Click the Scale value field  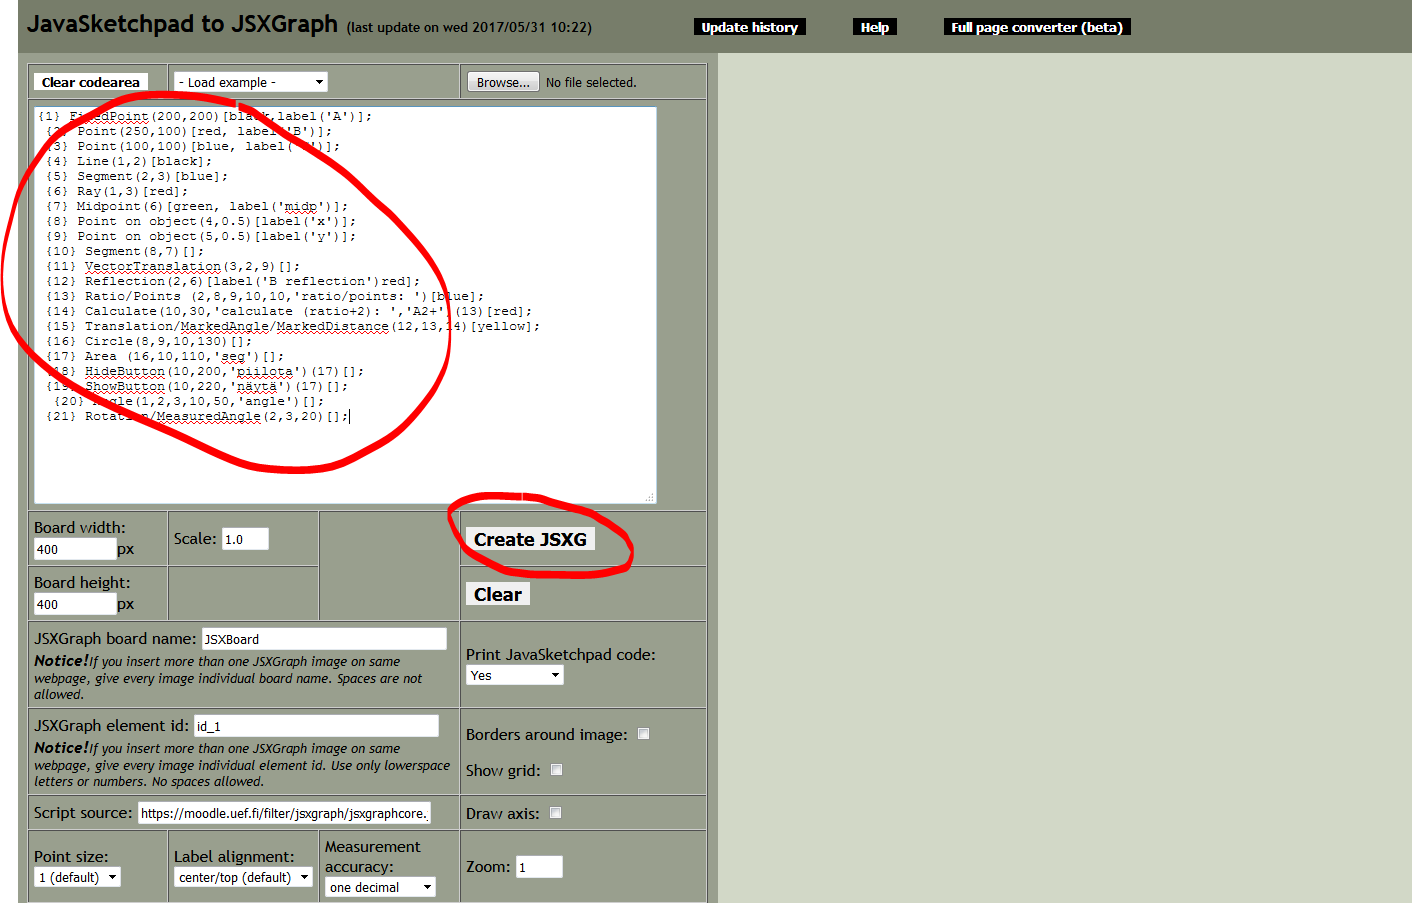point(245,539)
